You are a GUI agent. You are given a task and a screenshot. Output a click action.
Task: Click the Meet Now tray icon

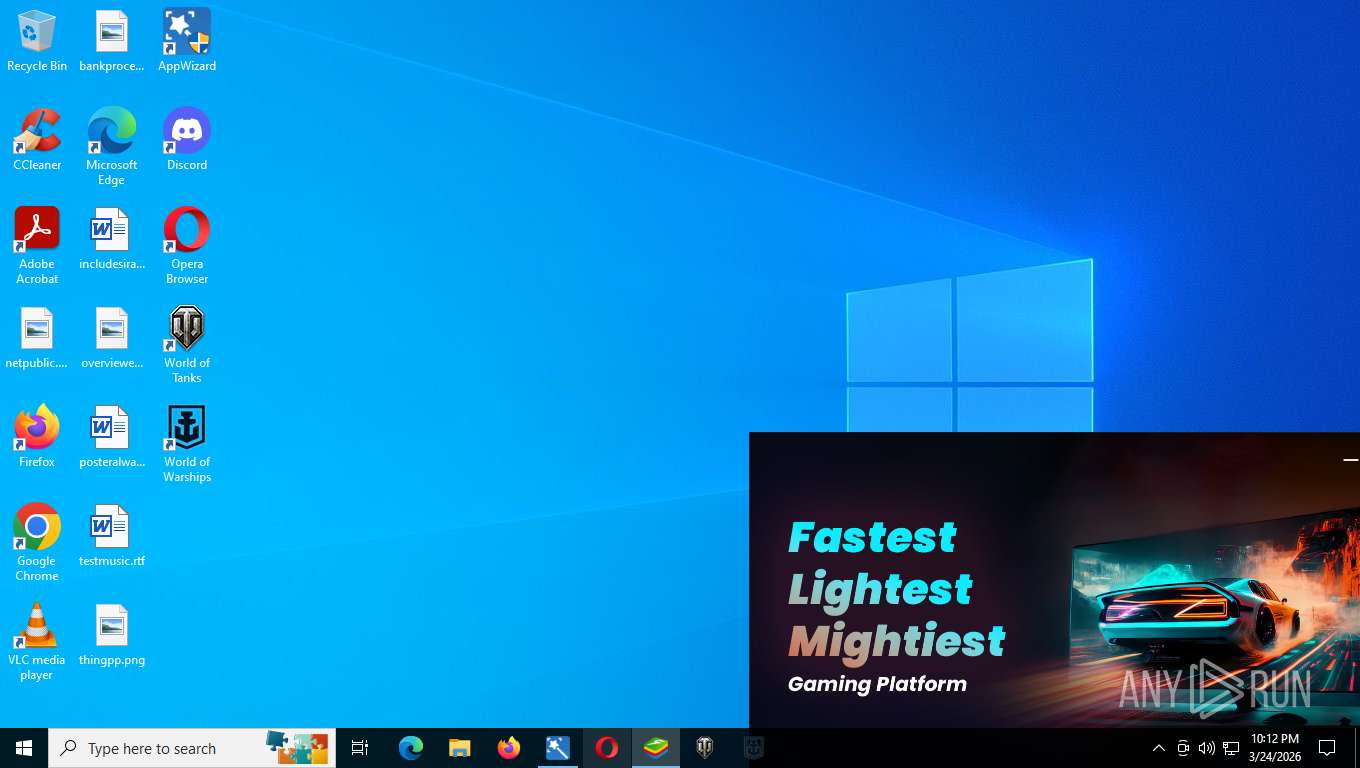pos(1183,748)
